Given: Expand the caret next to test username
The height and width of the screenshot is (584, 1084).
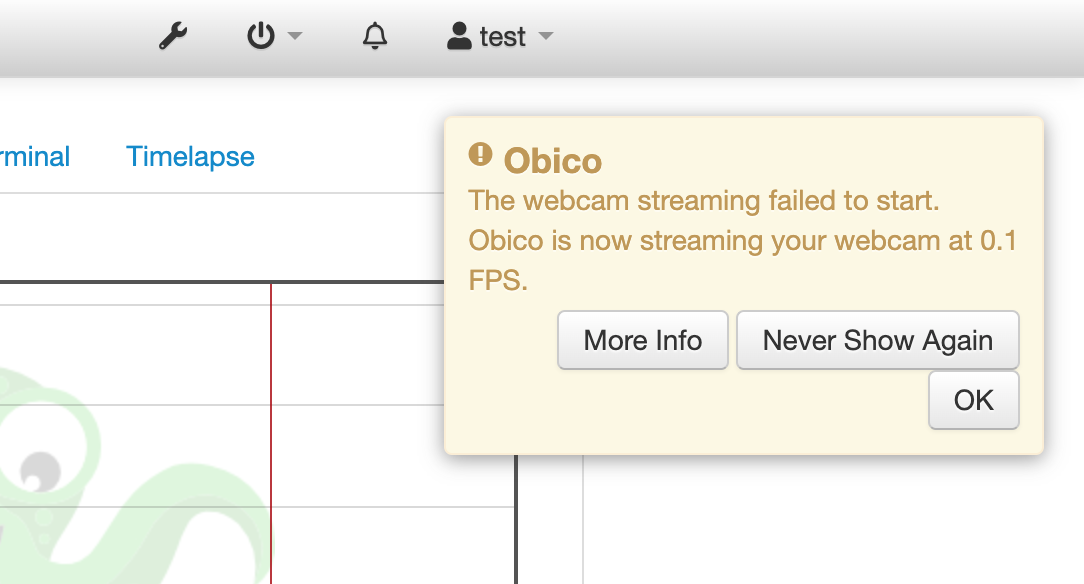Looking at the screenshot, I should pos(546,36).
